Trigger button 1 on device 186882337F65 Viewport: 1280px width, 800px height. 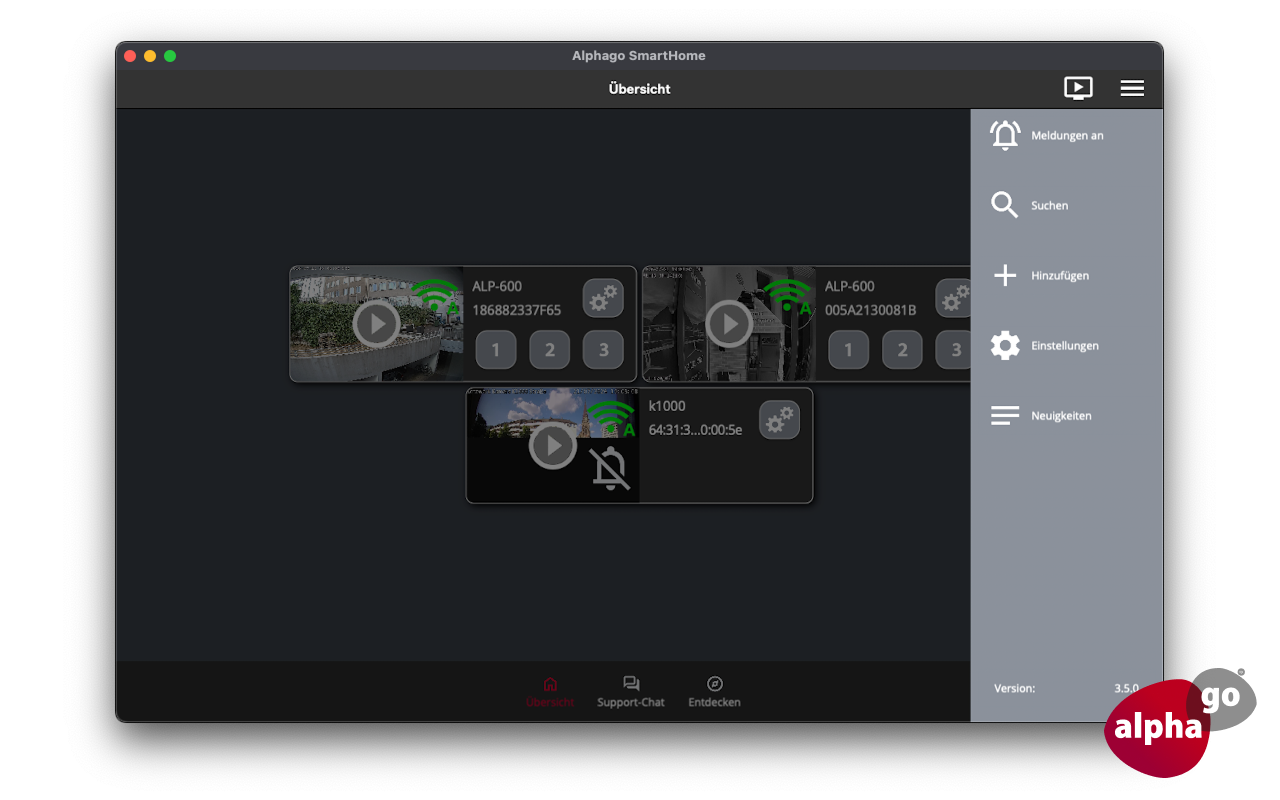(x=496, y=350)
